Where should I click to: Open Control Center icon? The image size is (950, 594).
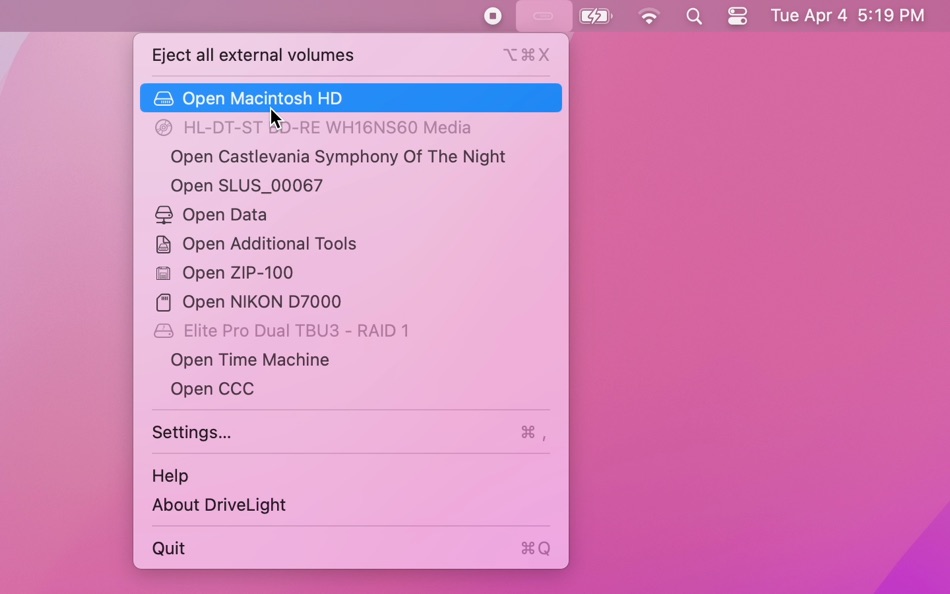737,16
